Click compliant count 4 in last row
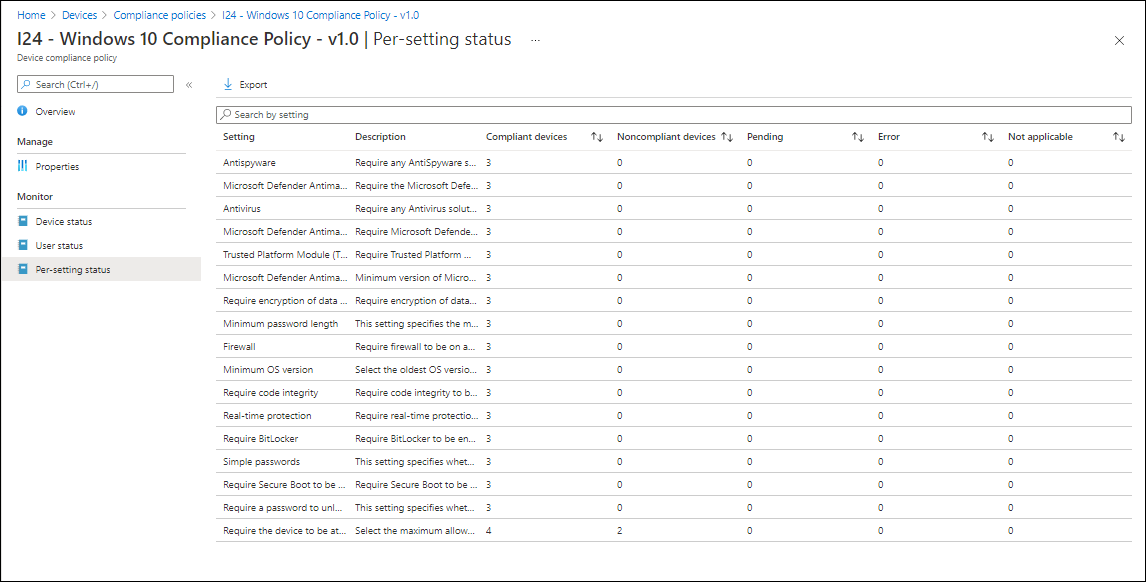This screenshot has height=582, width=1146. click(489, 531)
